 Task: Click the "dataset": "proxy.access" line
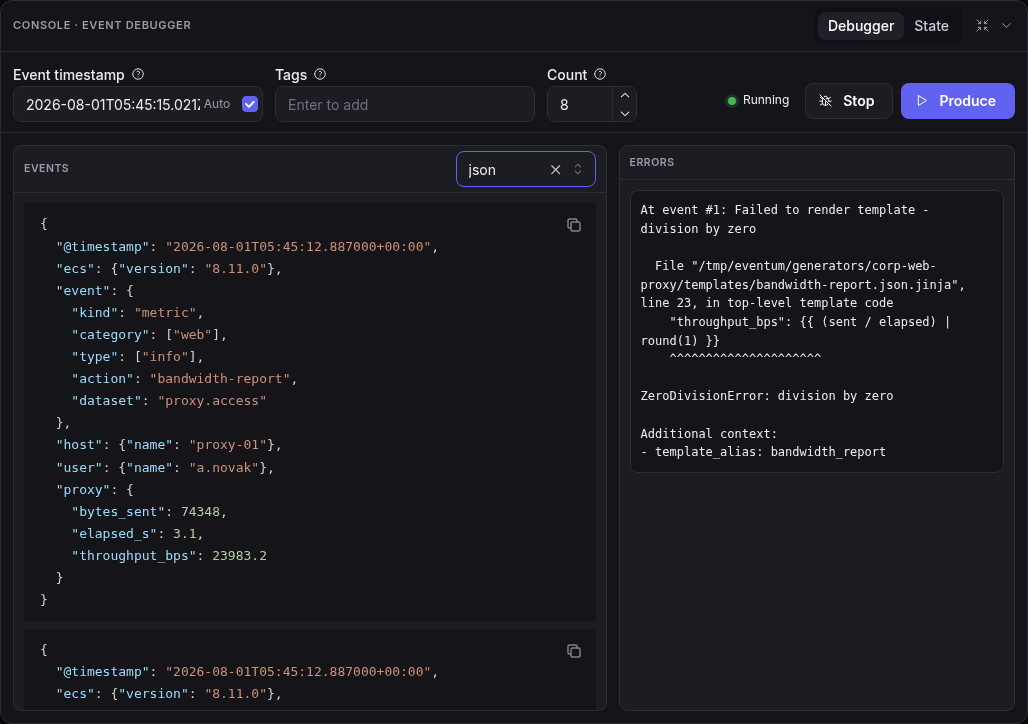[169, 401]
